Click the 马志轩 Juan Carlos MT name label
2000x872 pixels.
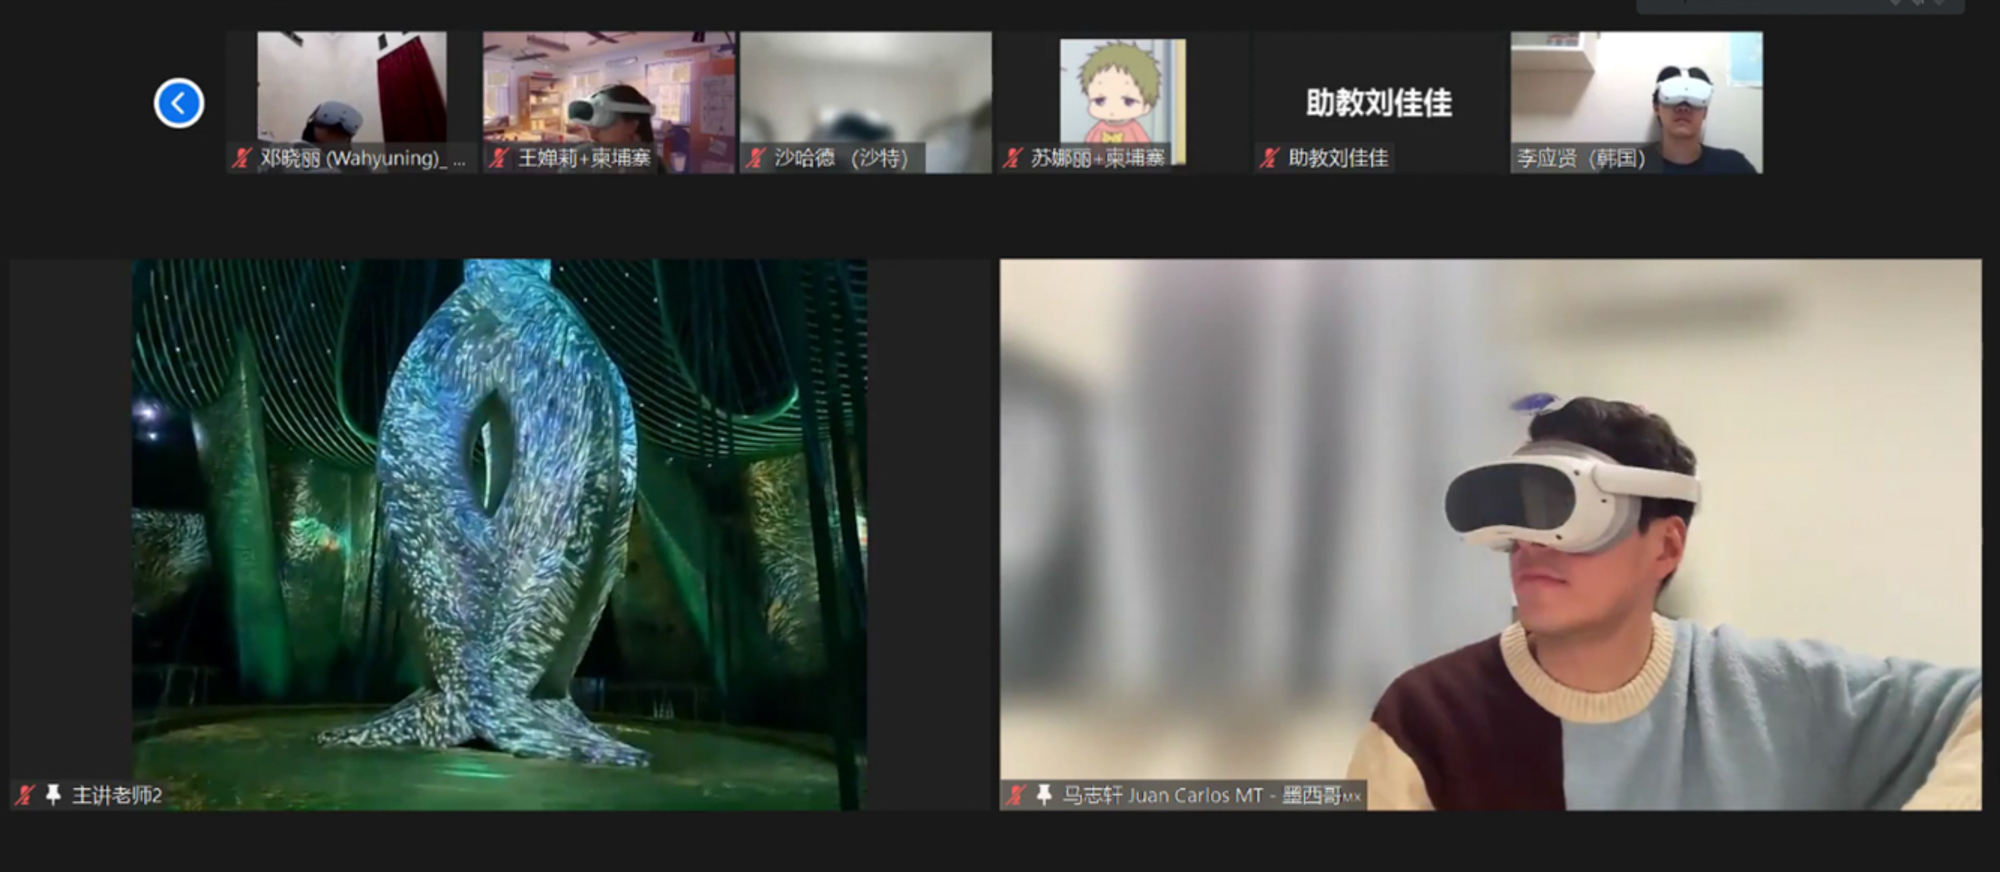point(1200,795)
